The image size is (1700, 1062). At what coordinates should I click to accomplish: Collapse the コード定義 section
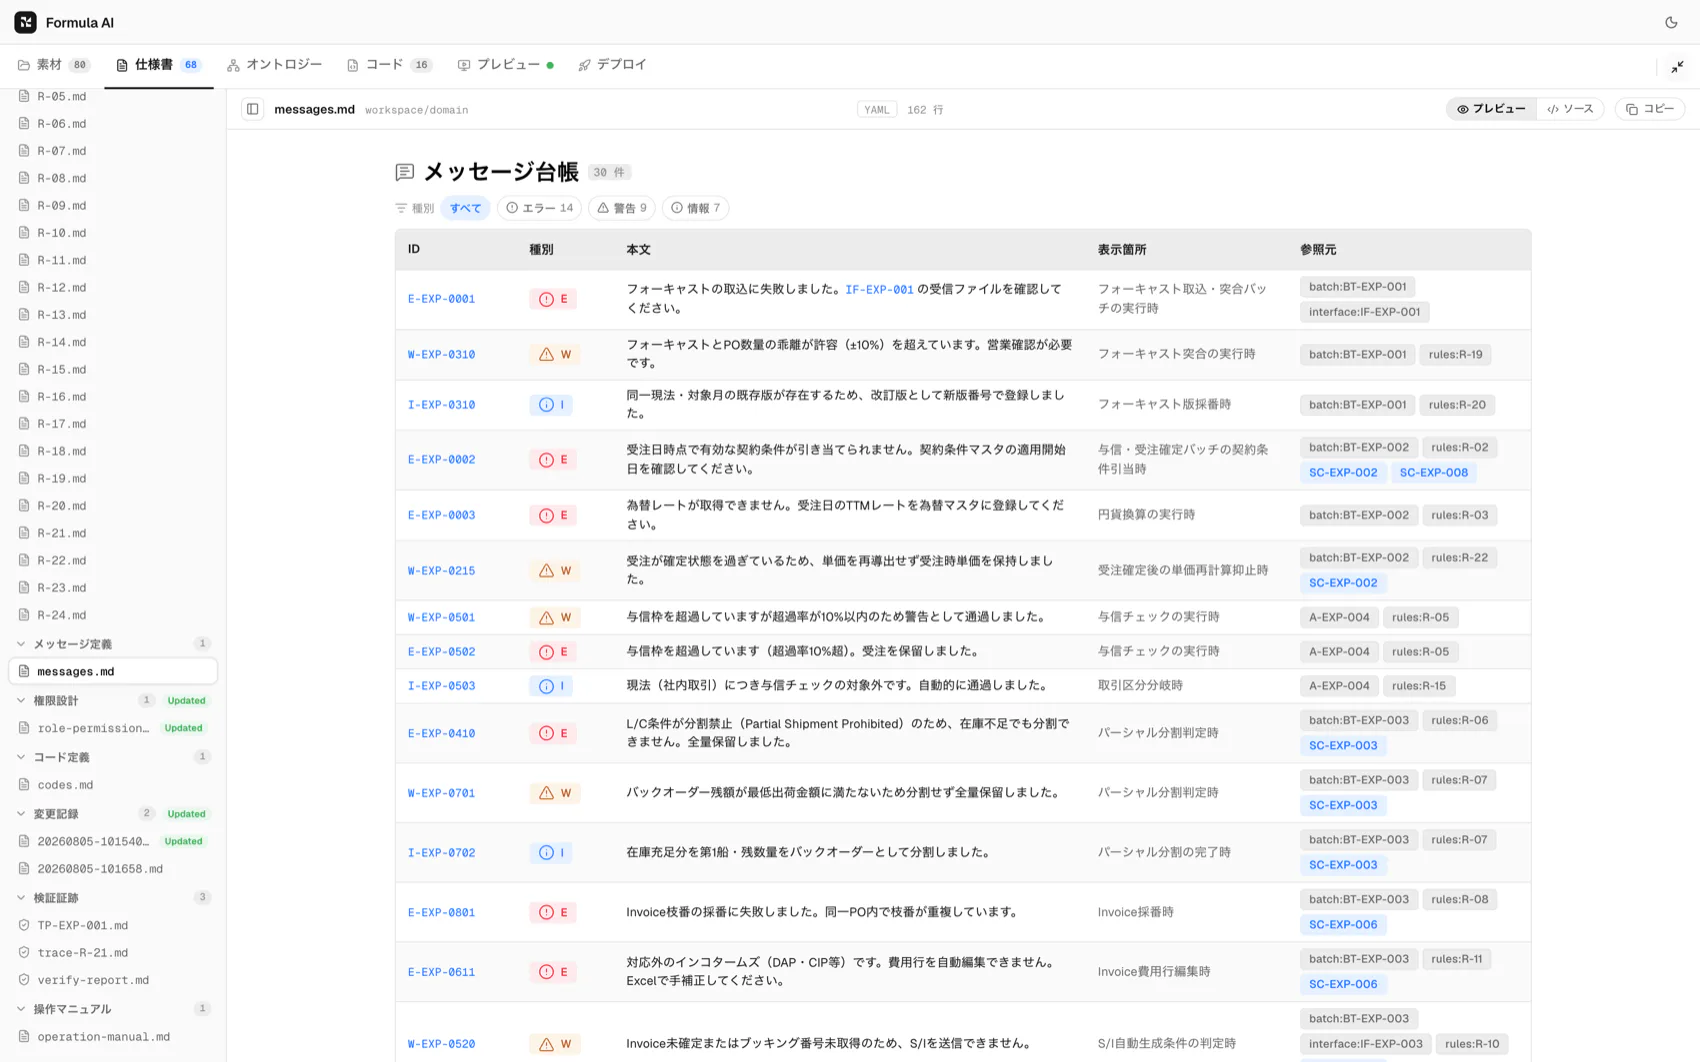[113, 757]
